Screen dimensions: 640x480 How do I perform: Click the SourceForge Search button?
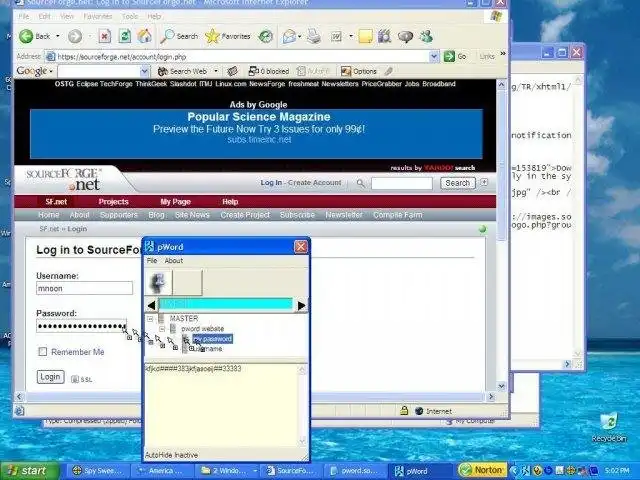coord(458,183)
